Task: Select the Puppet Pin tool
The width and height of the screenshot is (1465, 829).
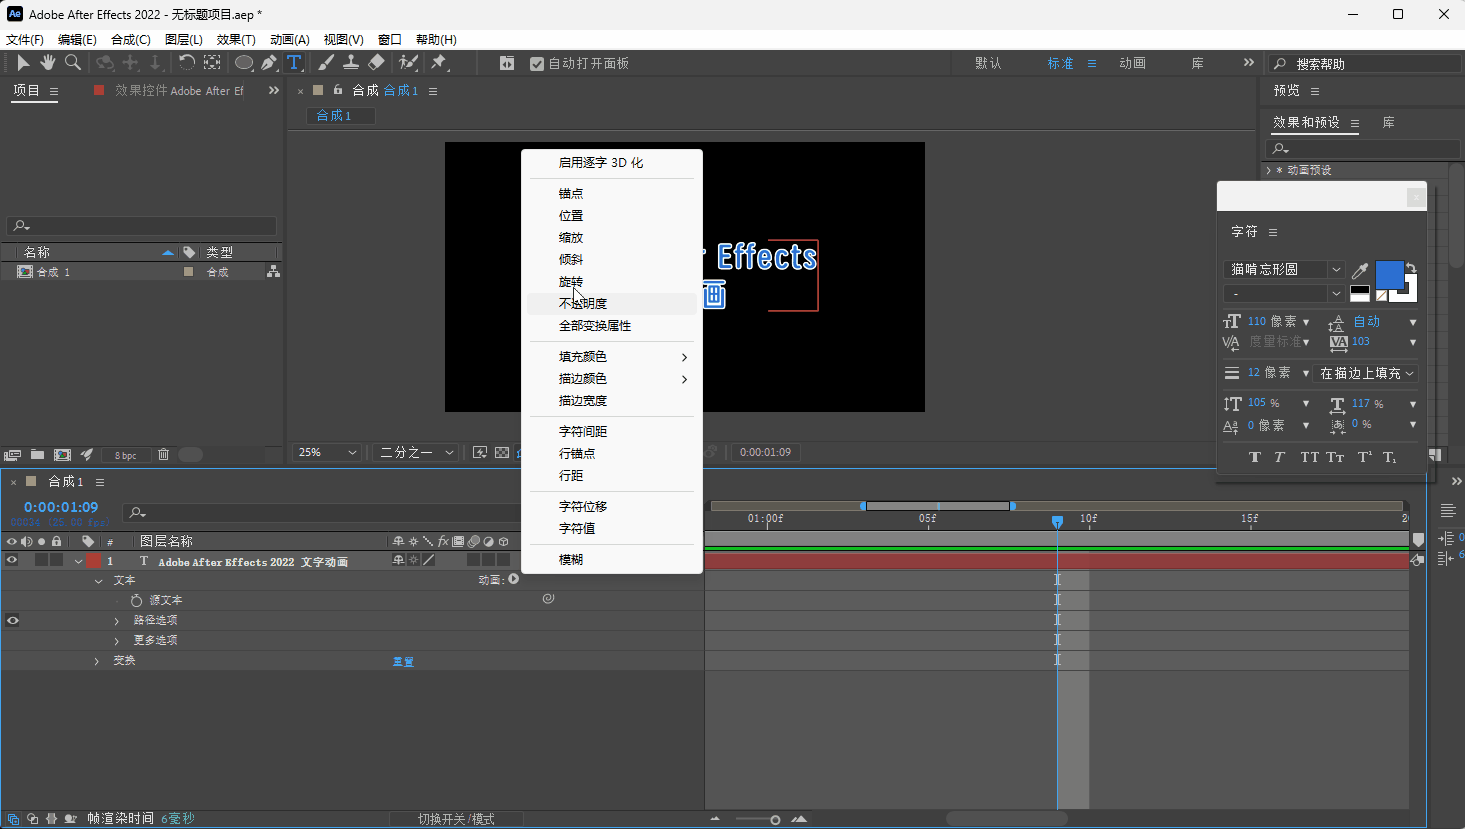Action: pos(438,63)
